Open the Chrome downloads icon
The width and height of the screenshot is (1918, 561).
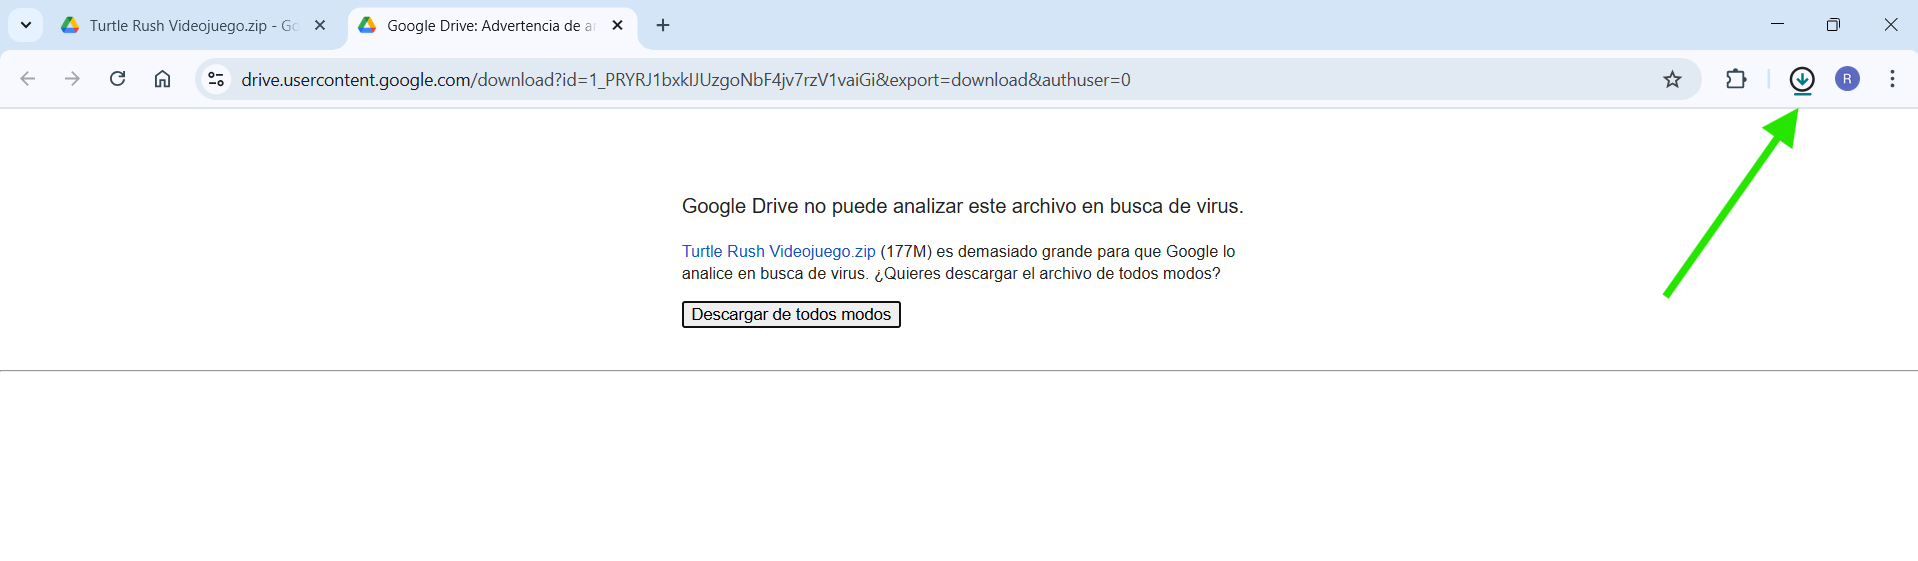1801,79
